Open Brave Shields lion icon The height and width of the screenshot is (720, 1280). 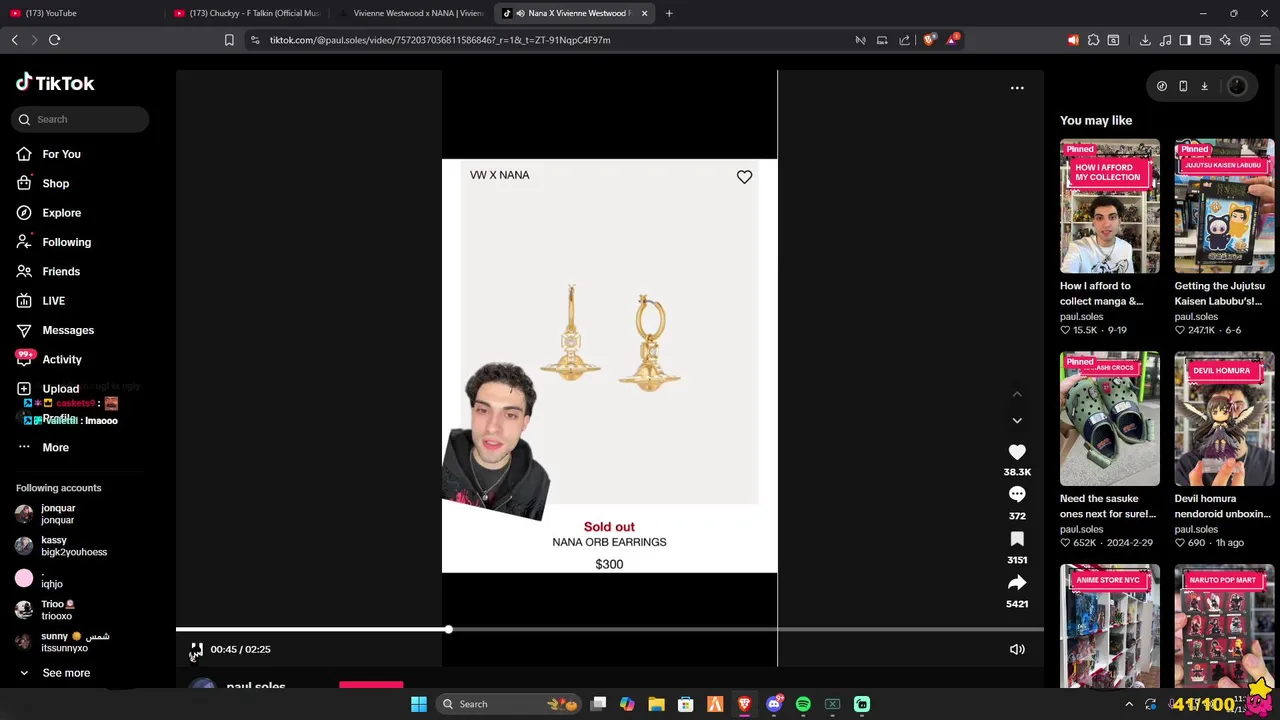point(930,40)
